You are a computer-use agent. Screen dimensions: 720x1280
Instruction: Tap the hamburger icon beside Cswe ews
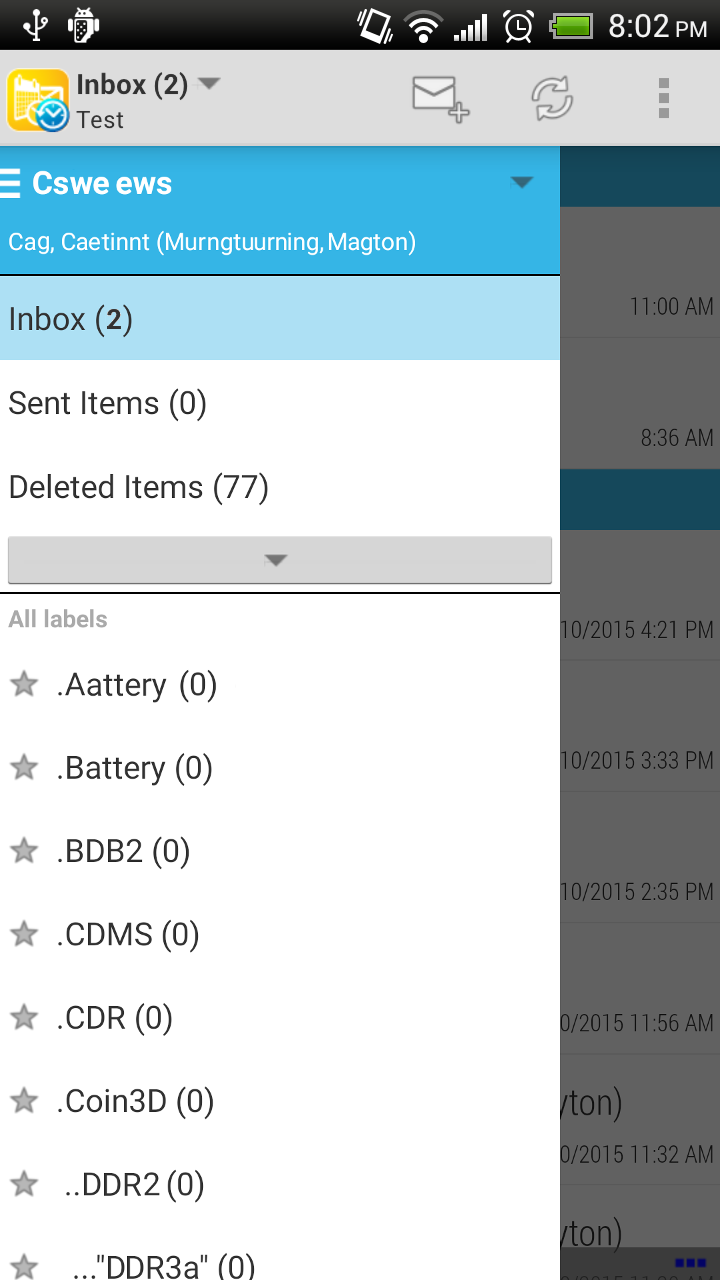point(11,184)
